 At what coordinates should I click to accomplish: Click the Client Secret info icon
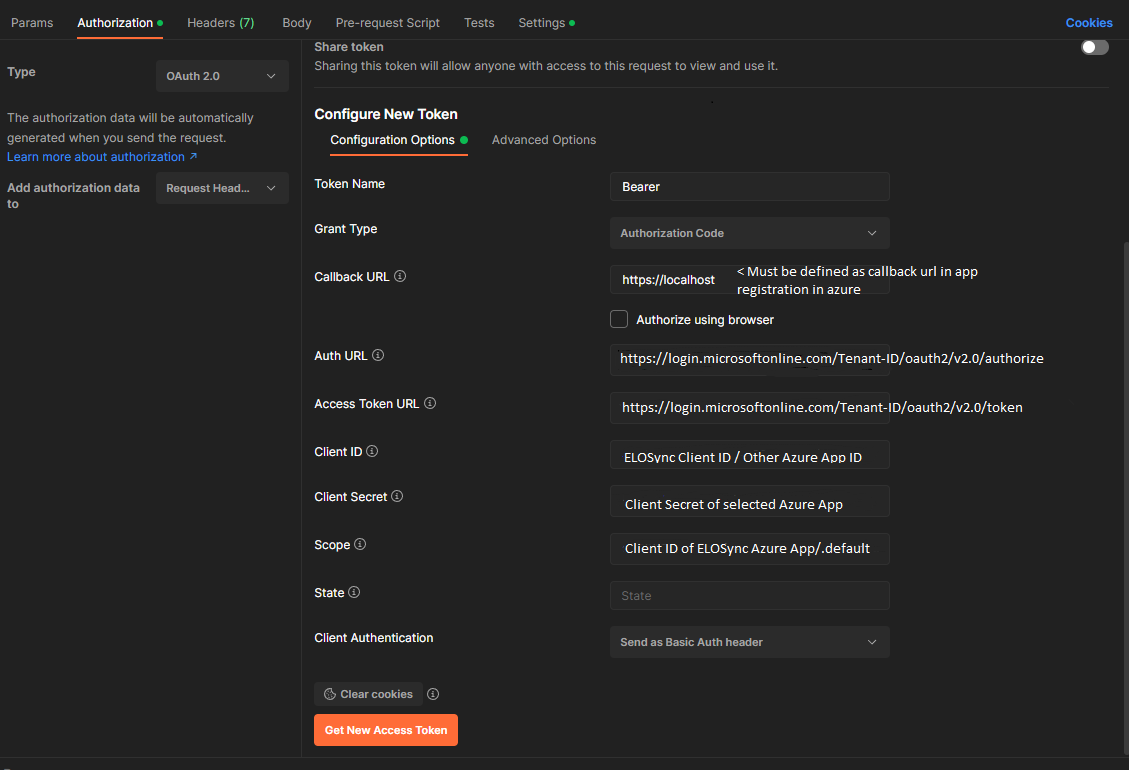point(396,496)
